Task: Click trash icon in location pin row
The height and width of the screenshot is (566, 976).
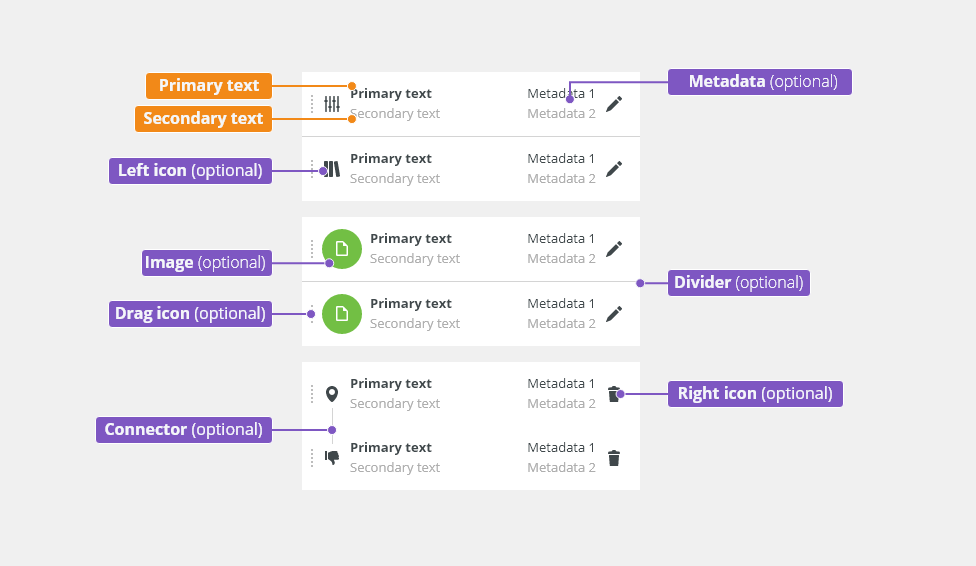Action: (x=614, y=394)
